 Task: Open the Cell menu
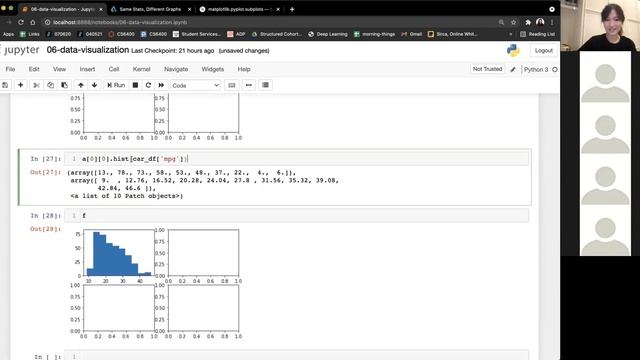pos(114,69)
